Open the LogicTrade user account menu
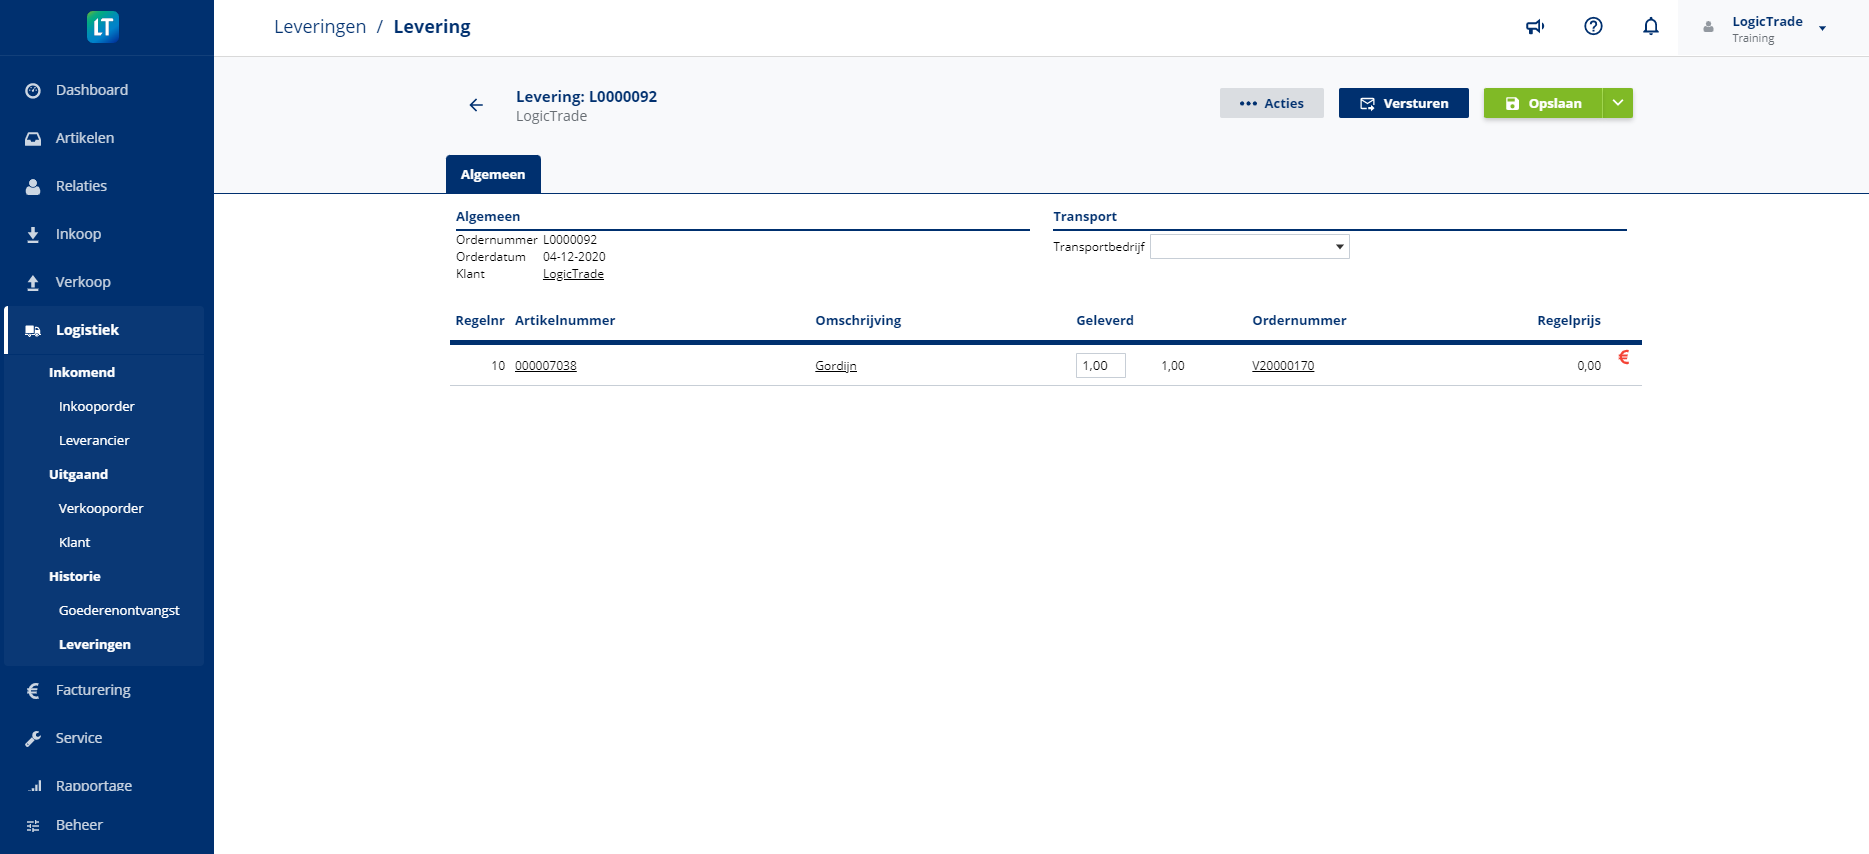 pos(1767,28)
